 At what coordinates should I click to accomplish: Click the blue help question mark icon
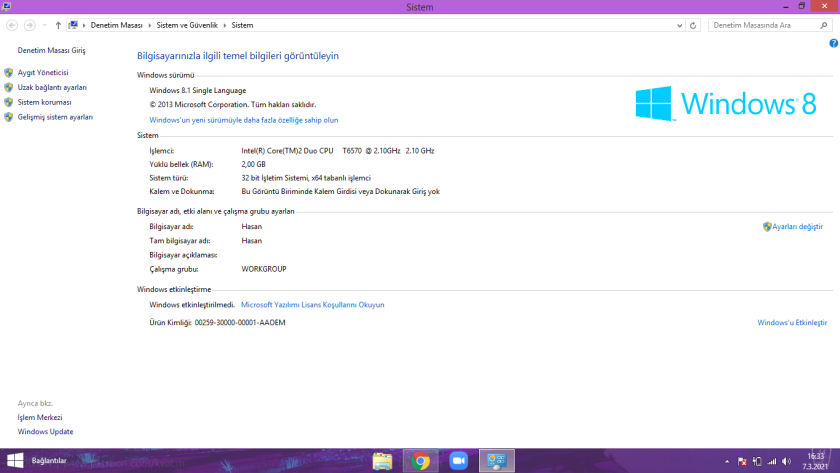pyautogui.click(x=833, y=44)
